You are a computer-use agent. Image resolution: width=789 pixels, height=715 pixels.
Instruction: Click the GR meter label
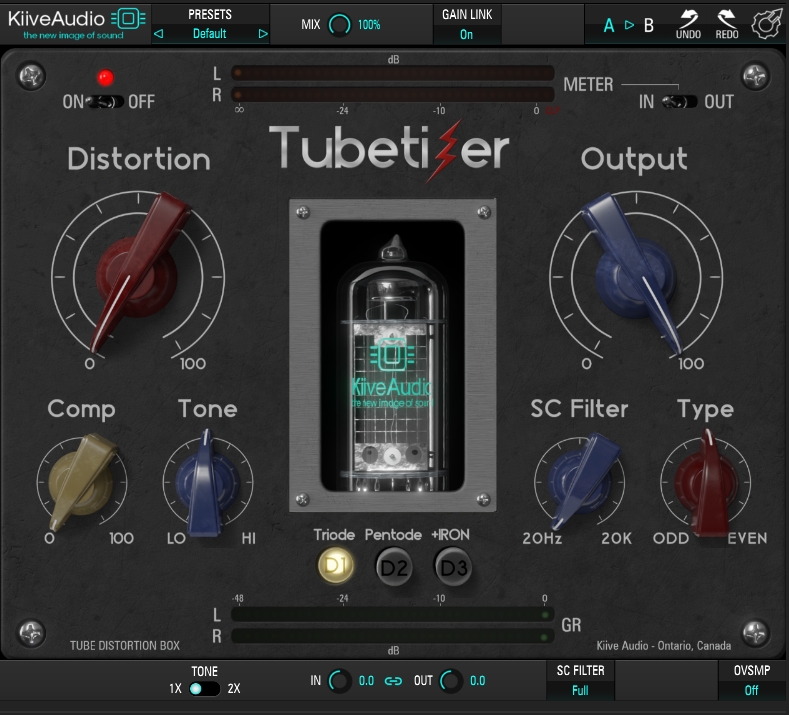click(571, 625)
